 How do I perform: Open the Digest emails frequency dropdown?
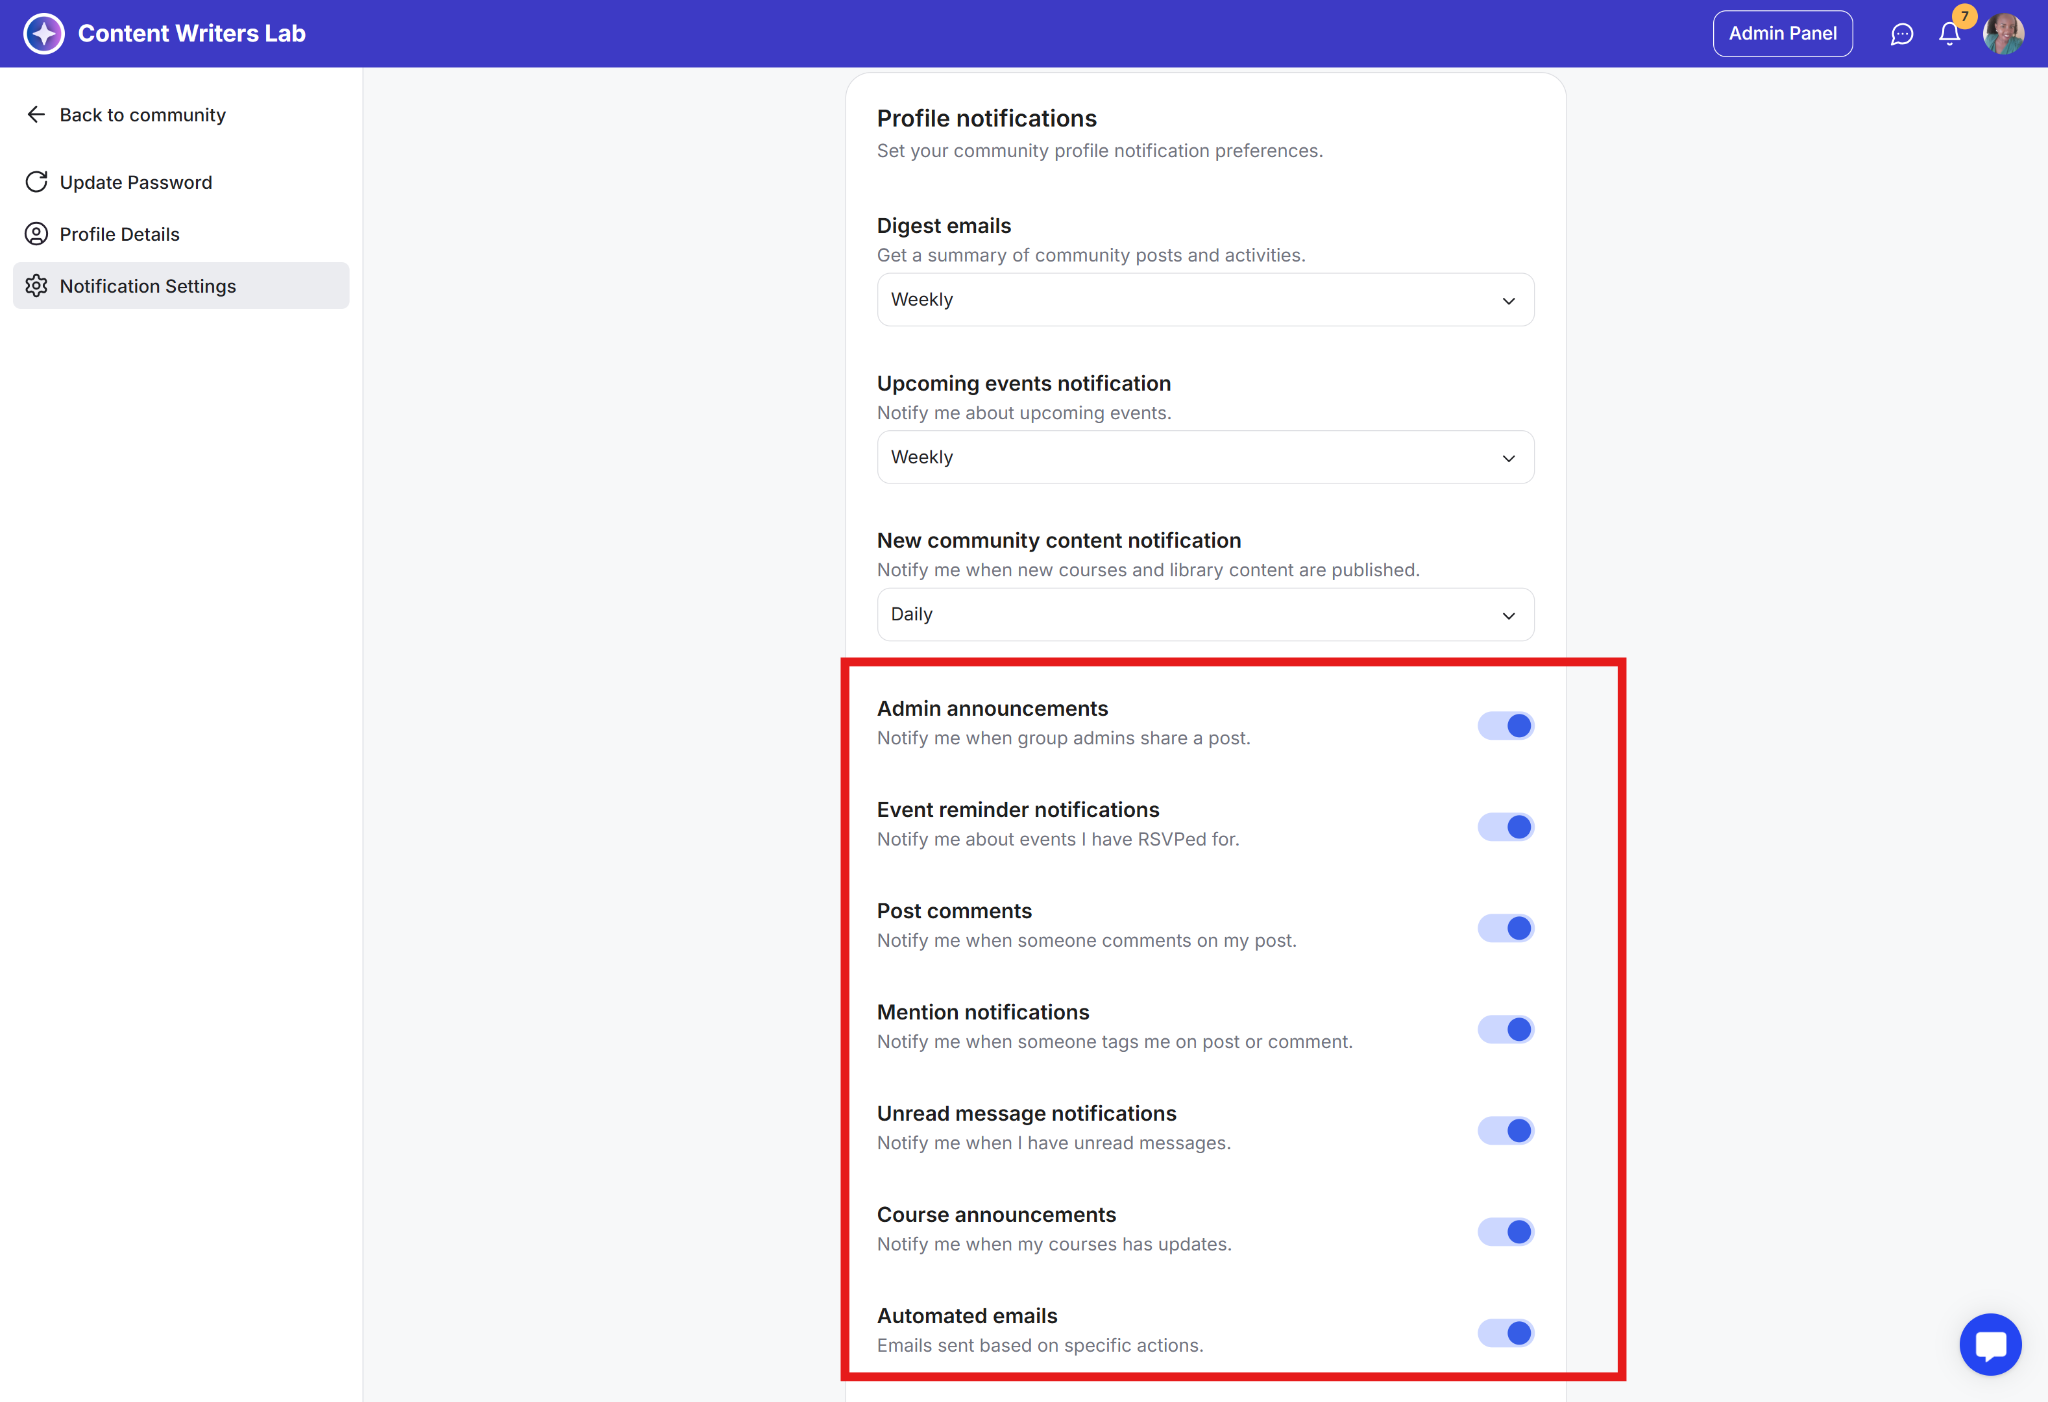(1205, 300)
